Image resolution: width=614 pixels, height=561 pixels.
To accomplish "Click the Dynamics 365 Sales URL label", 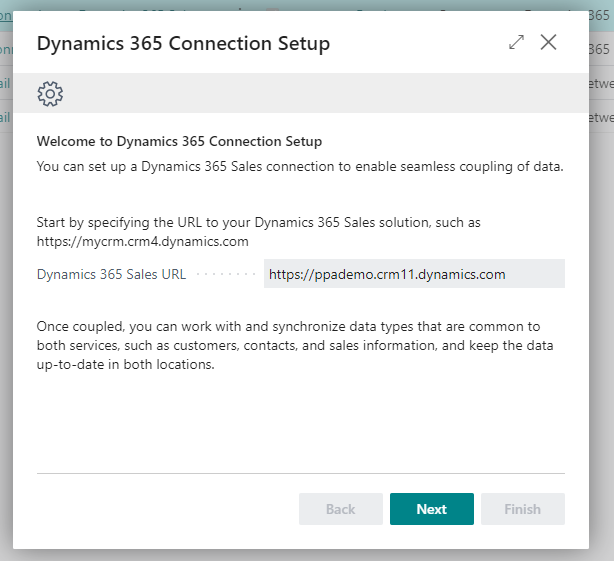I will point(111,274).
